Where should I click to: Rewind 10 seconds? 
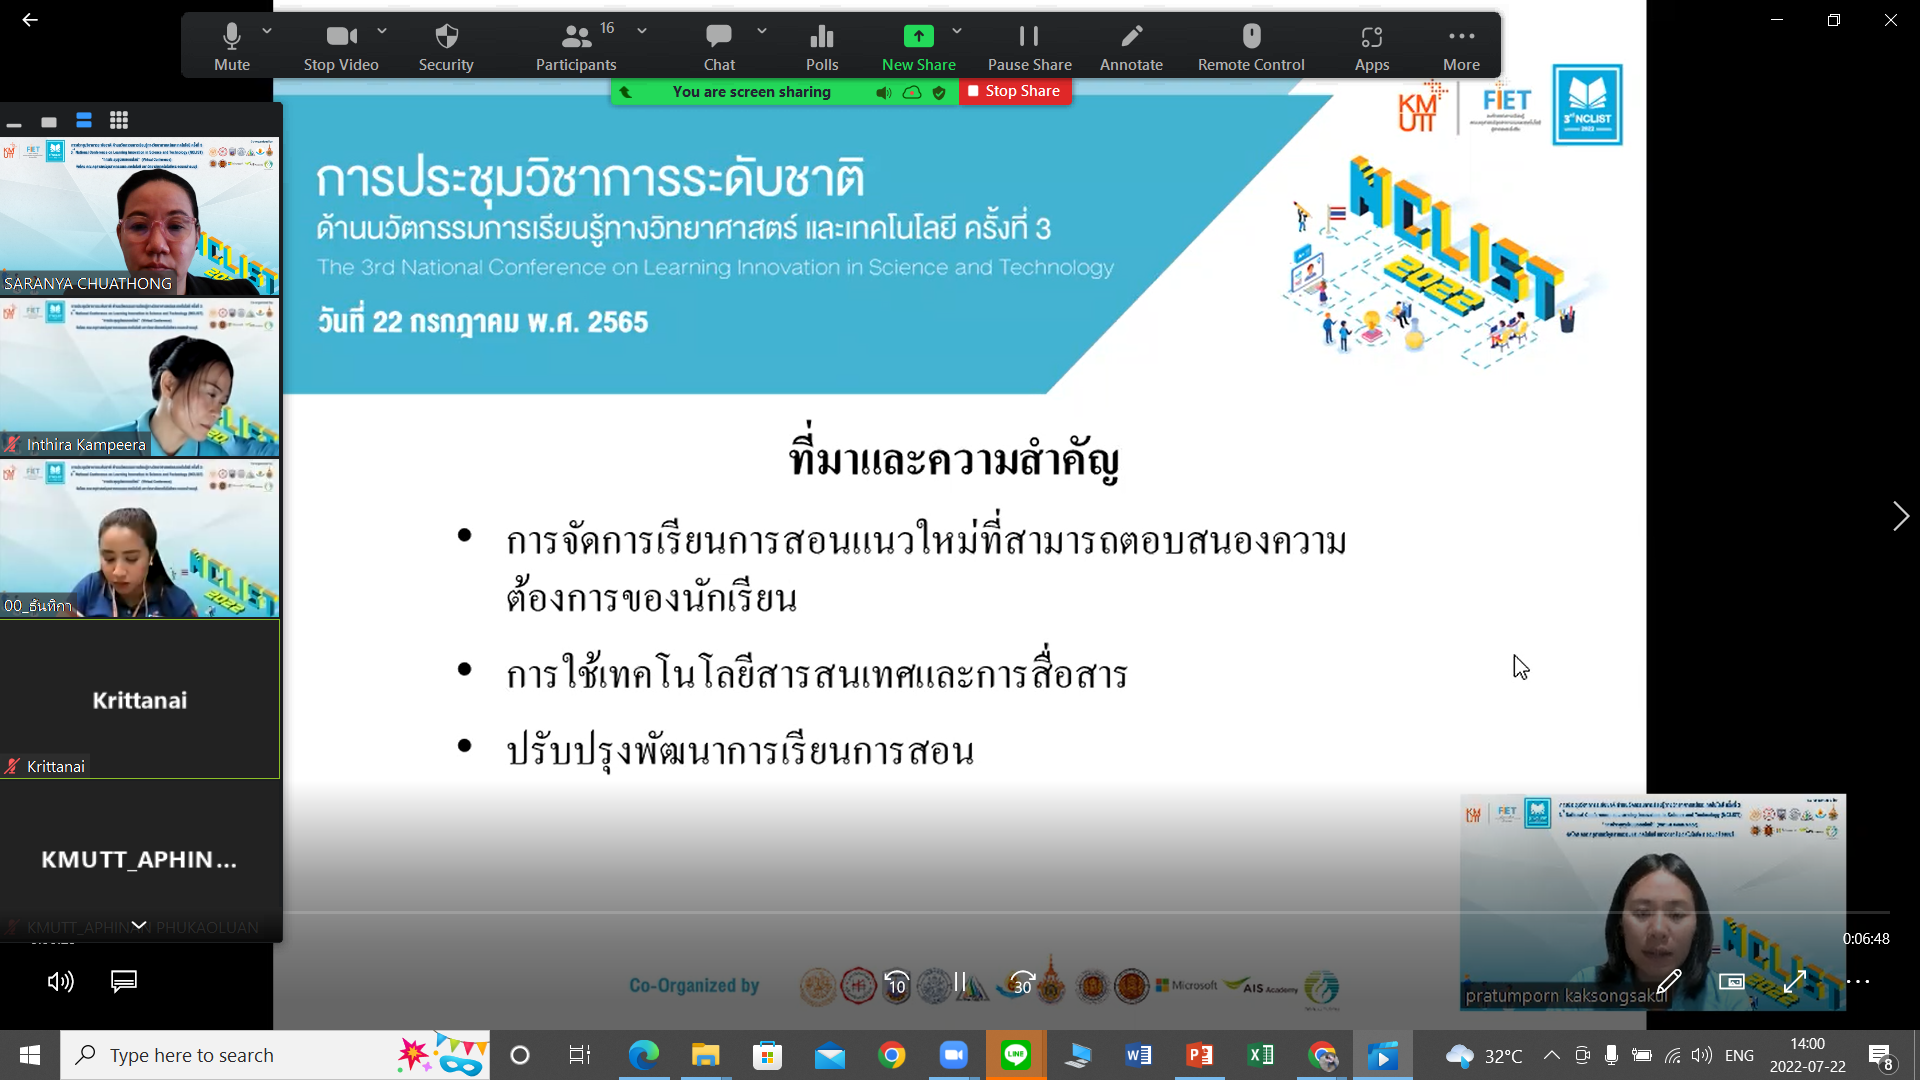point(897,984)
